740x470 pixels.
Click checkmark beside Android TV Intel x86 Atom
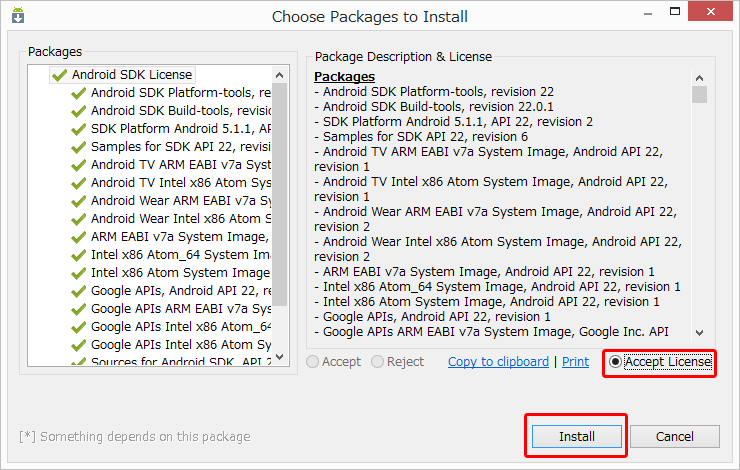pos(78,183)
